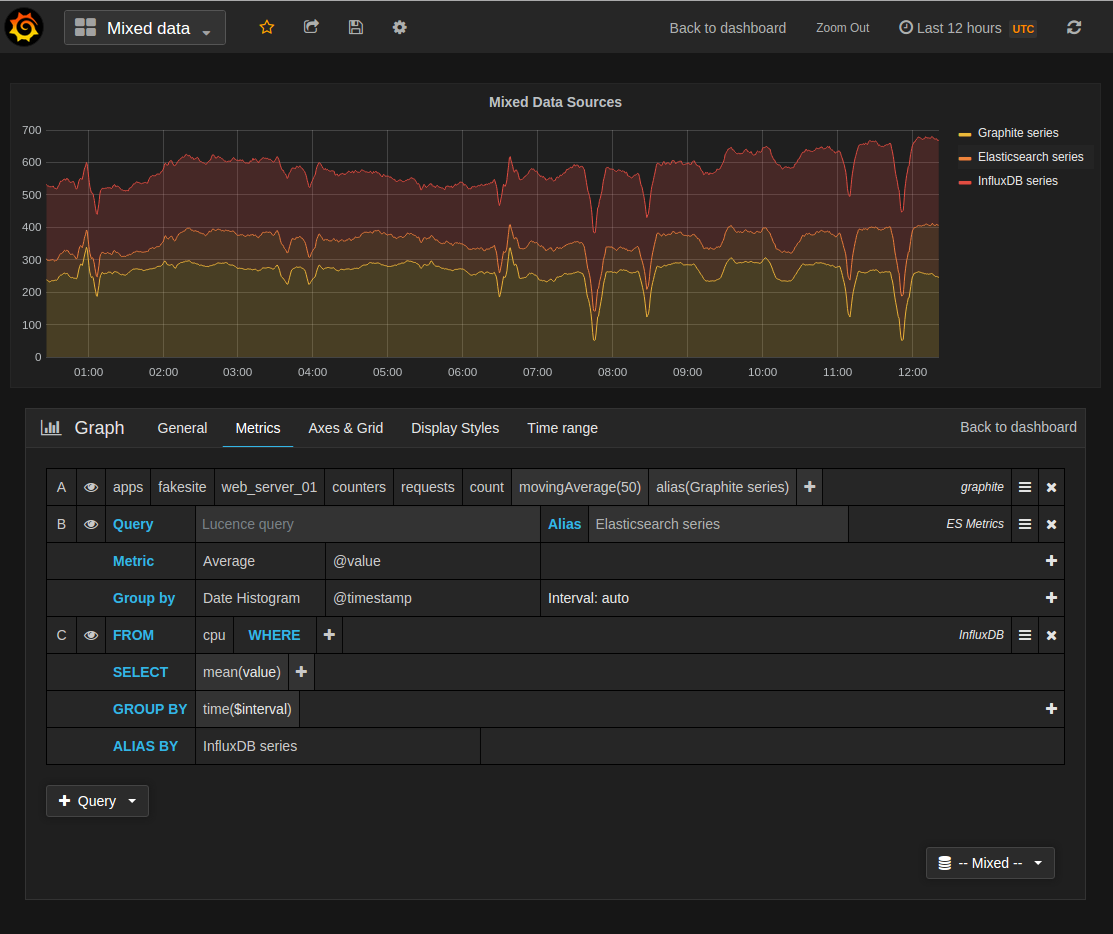Open the hamburger menu on query row A
This screenshot has width=1113, height=934.
1024,487
